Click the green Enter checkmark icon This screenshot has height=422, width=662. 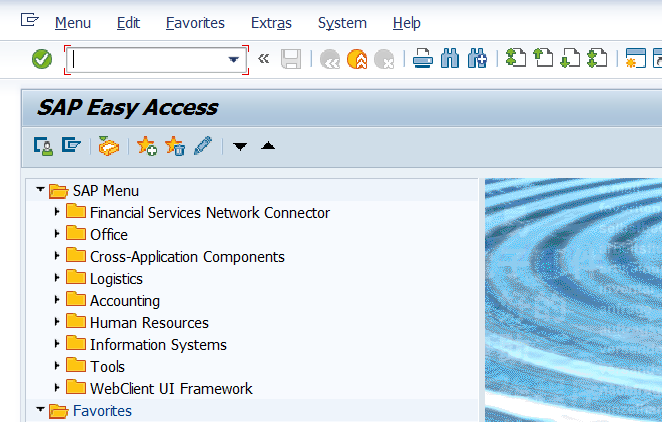point(42,60)
